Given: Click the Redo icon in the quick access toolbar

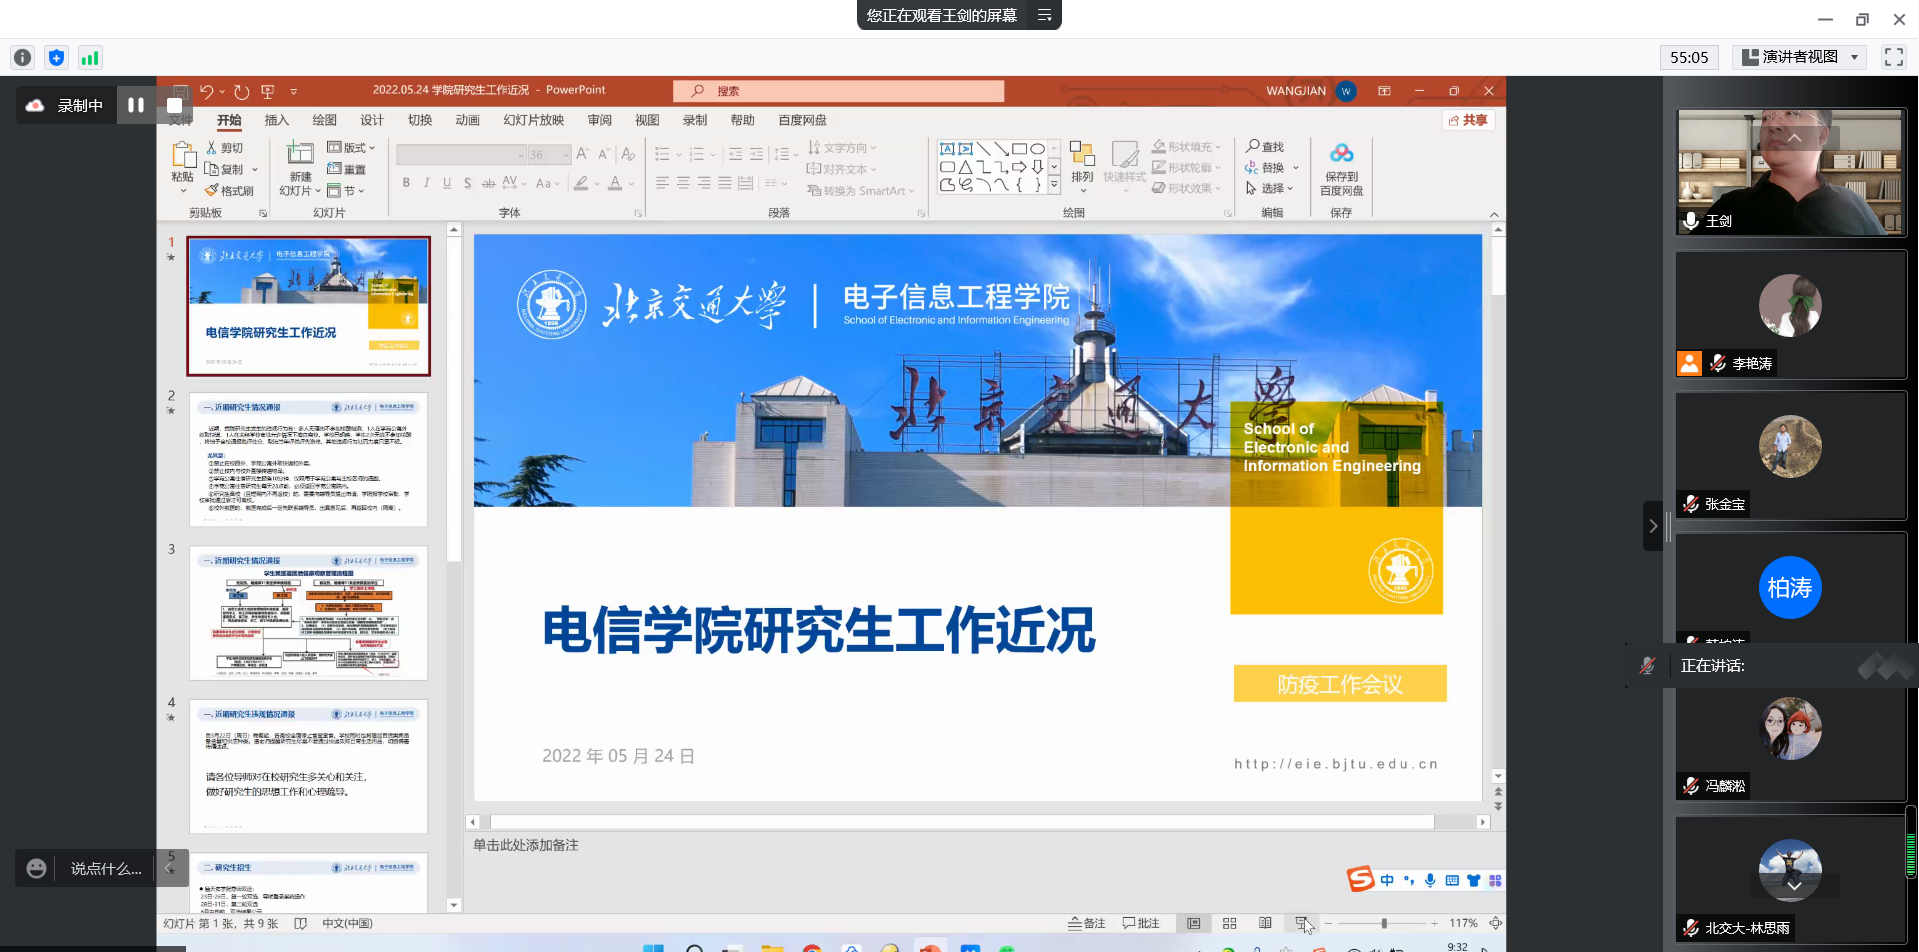Looking at the screenshot, I should [241, 91].
